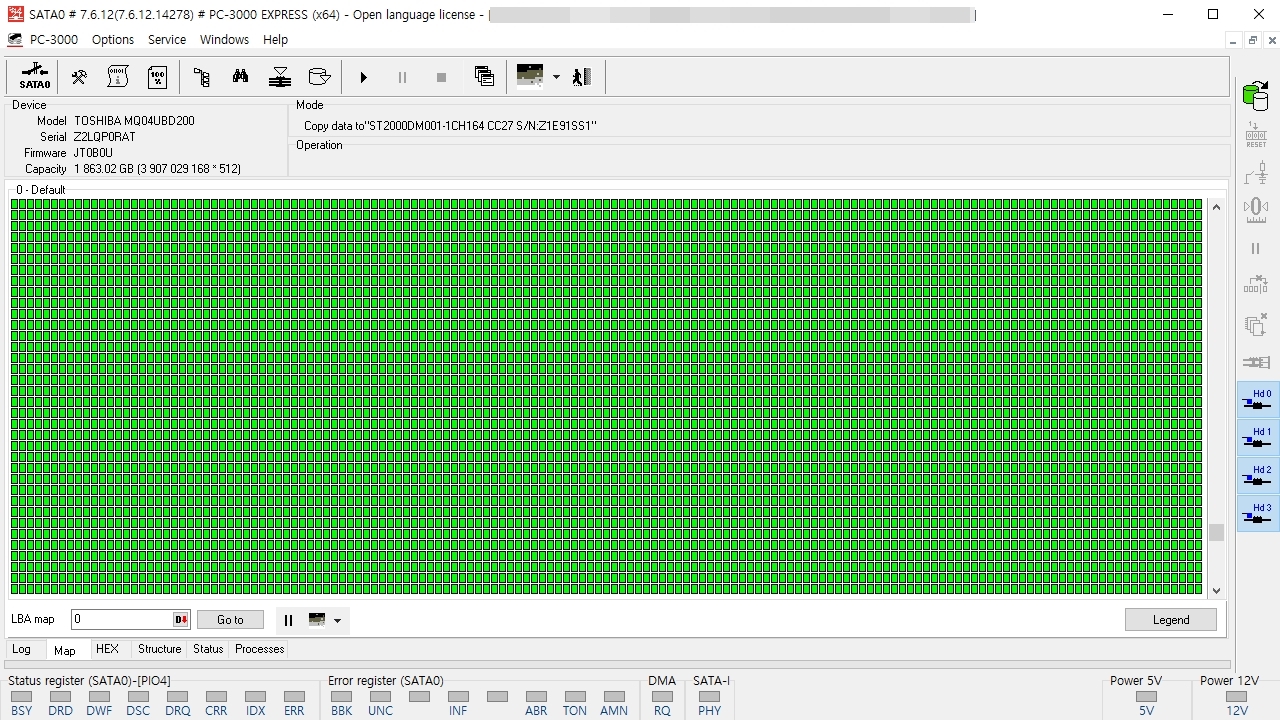Click the model text TOSHIBA MQ04UBD200
This screenshot has width=1280, height=720.
(134, 121)
